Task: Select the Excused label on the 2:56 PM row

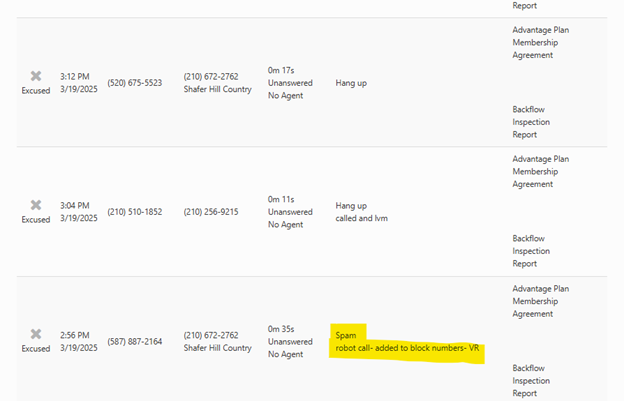Action: pyautogui.click(x=36, y=348)
